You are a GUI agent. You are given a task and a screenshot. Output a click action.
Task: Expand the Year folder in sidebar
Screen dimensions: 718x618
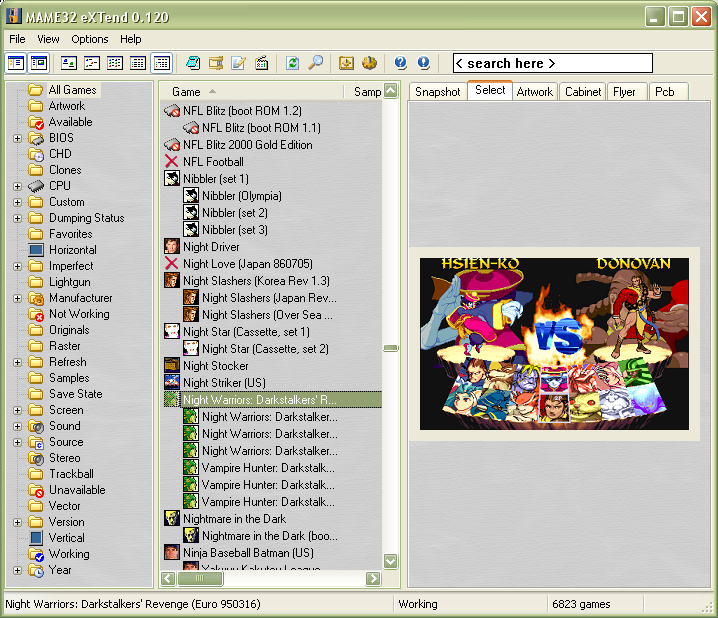coord(17,570)
